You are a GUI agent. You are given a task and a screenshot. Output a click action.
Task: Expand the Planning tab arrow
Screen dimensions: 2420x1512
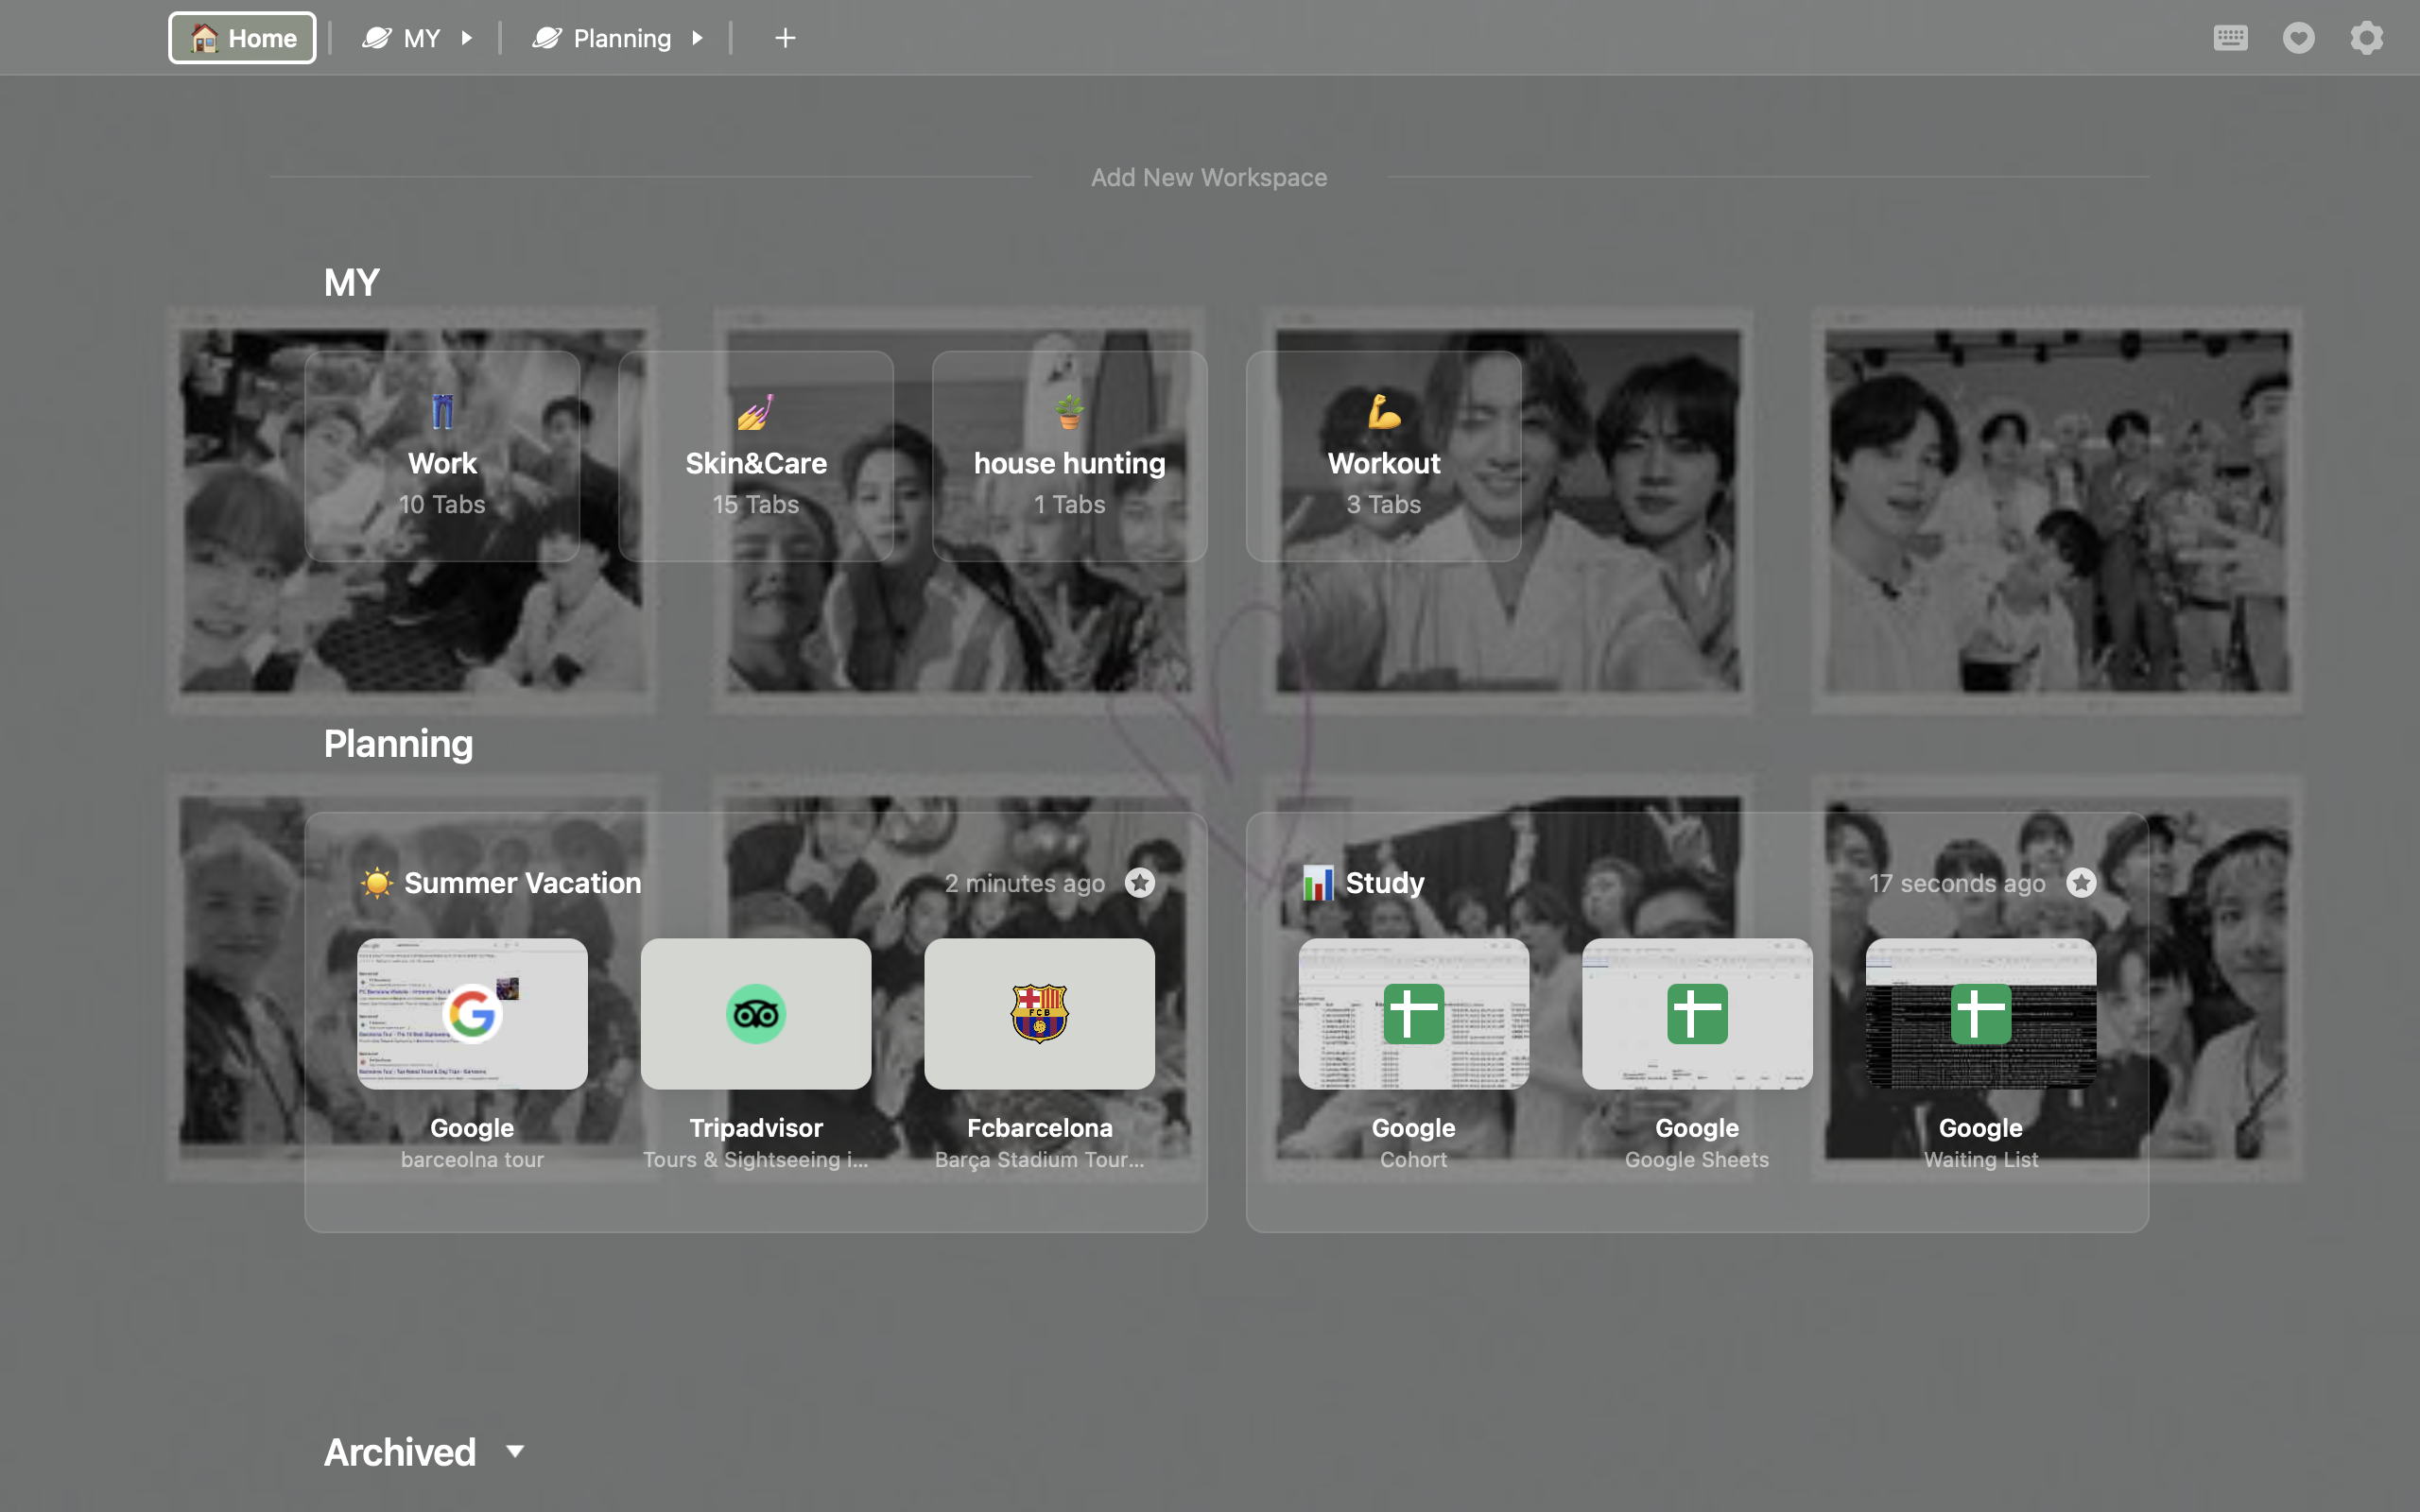click(x=697, y=38)
